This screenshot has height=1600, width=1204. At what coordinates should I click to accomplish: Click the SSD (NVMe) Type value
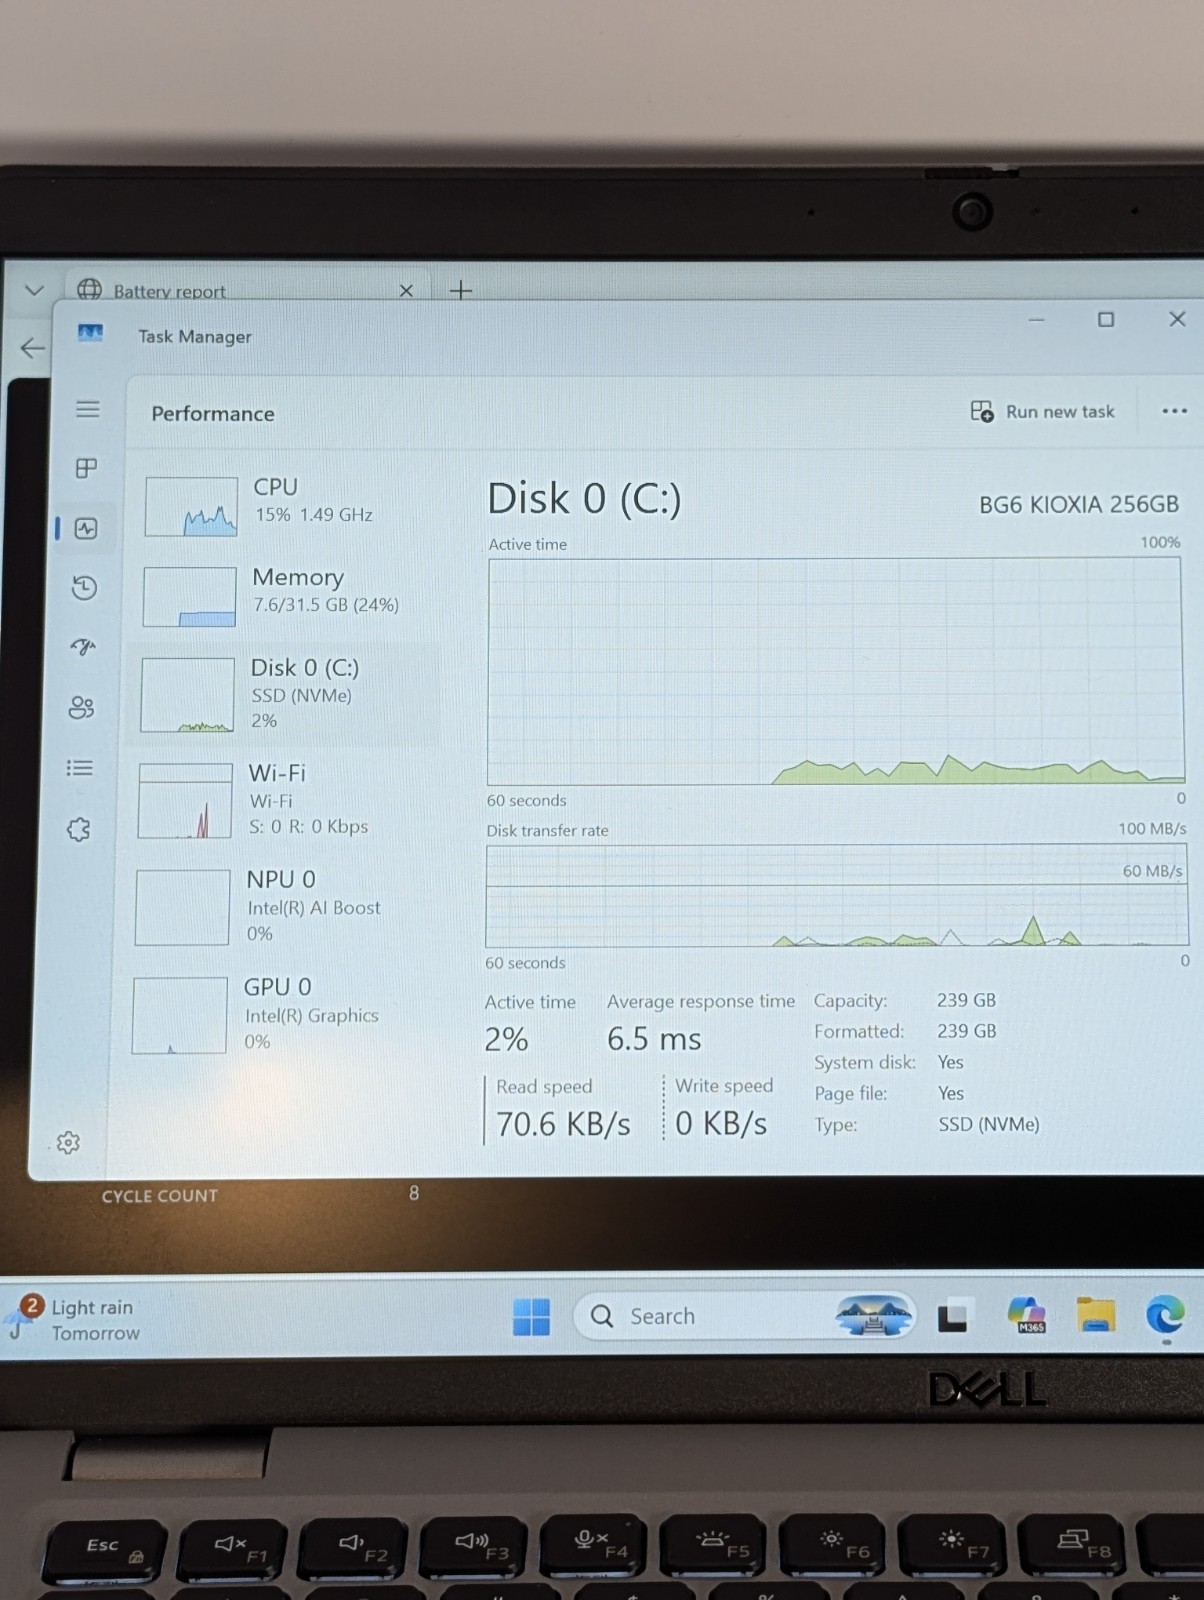pos(989,1124)
